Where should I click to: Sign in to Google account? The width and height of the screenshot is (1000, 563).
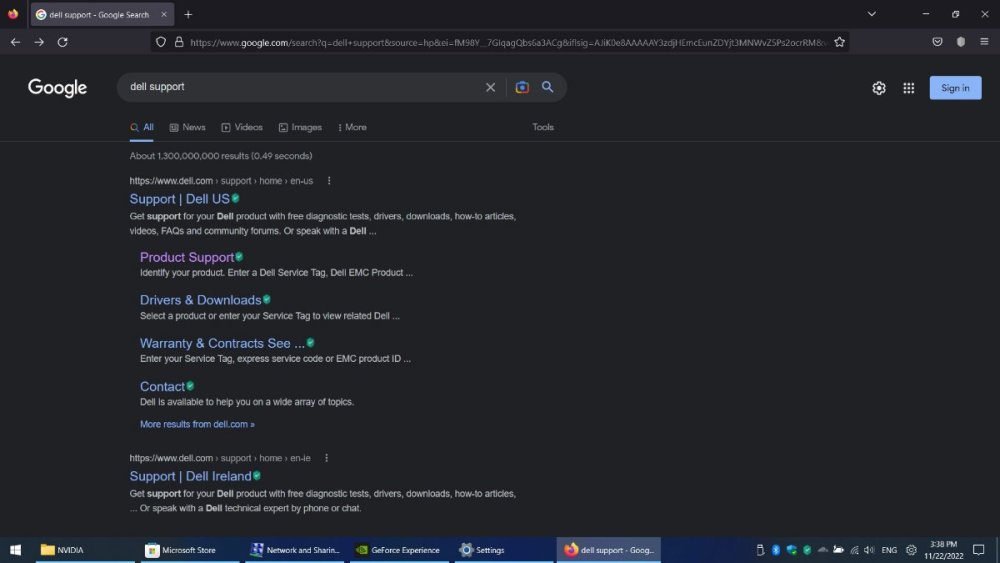tap(955, 88)
